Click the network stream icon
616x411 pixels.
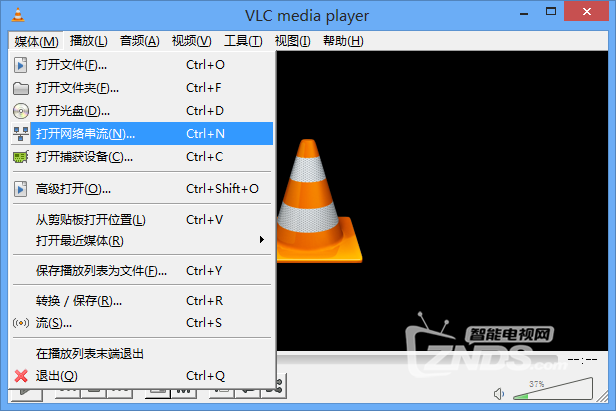click(x=20, y=134)
